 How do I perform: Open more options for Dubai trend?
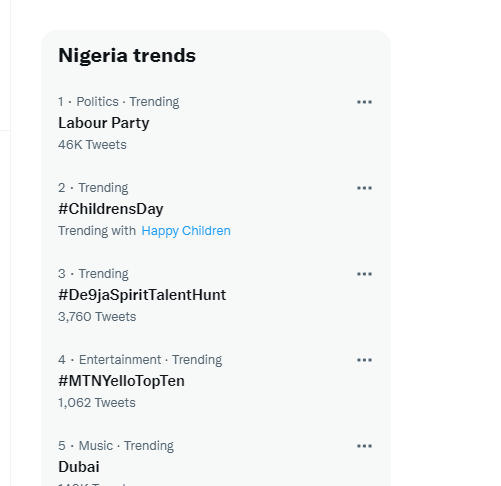pyautogui.click(x=364, y=446)
